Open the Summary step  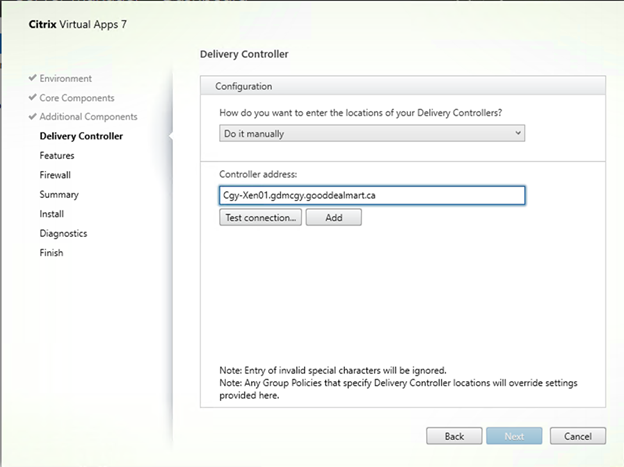coord(59,195)
